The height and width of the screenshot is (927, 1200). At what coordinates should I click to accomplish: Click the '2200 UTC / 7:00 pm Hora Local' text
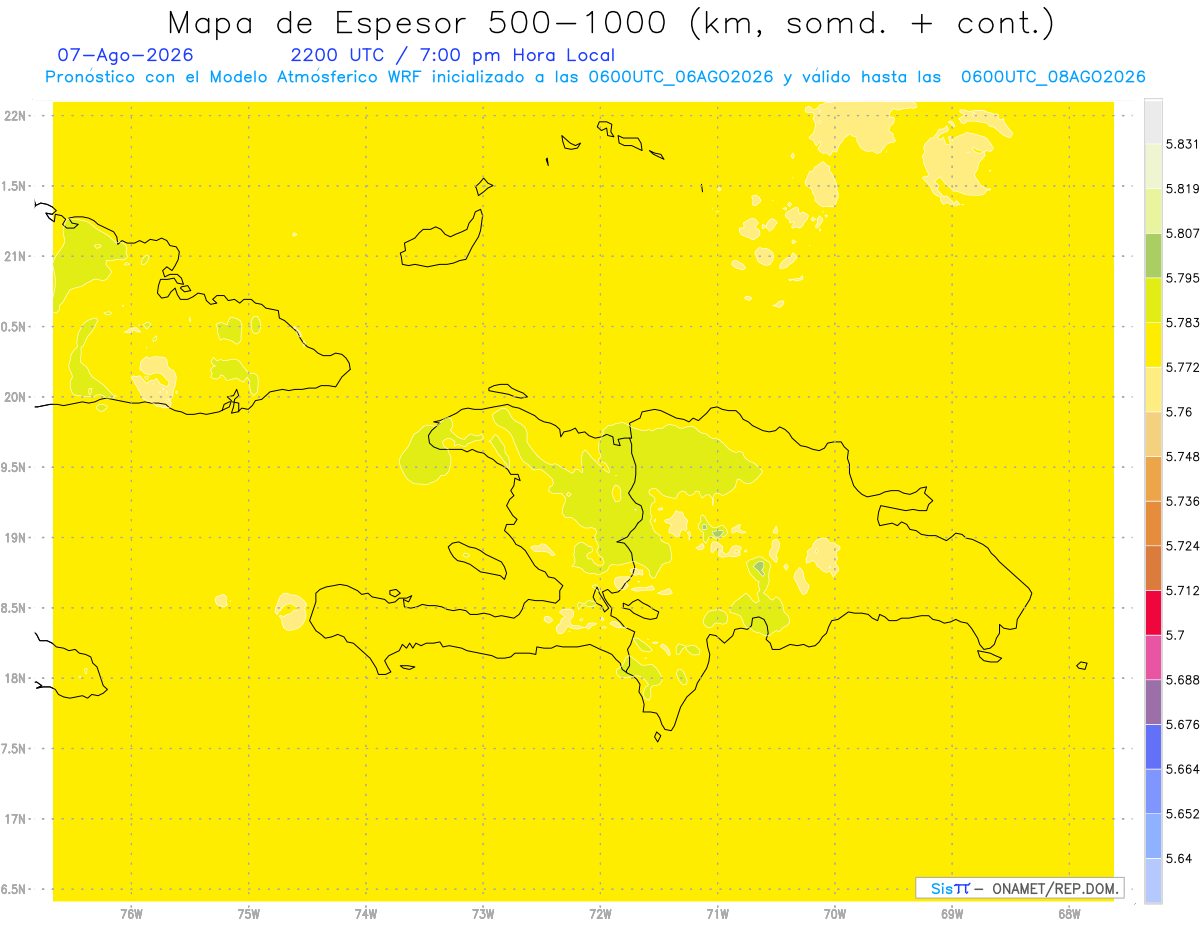click(x=452, y=56)
